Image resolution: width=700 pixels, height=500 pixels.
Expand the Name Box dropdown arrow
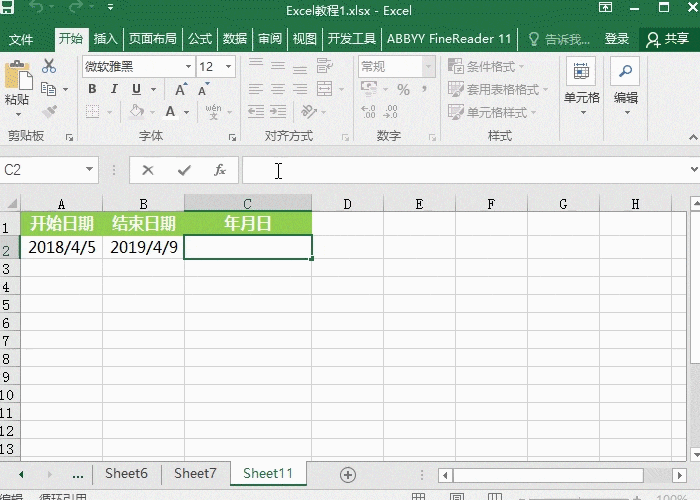89,169
